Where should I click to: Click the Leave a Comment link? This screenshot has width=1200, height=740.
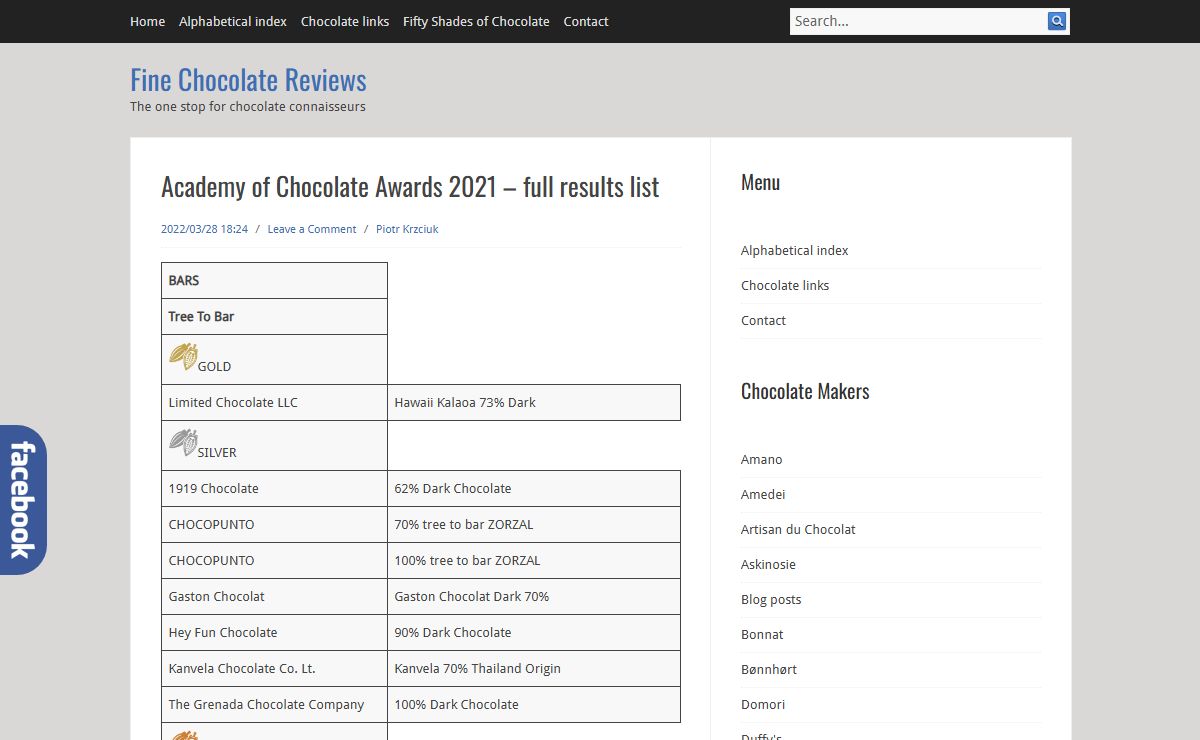tap(312, 229)
